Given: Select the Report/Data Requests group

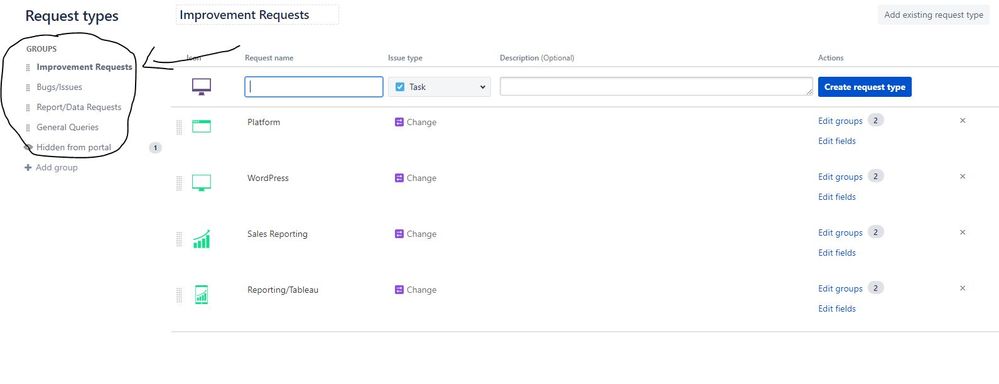Looking at the screenshot, I should click(78, 108).
